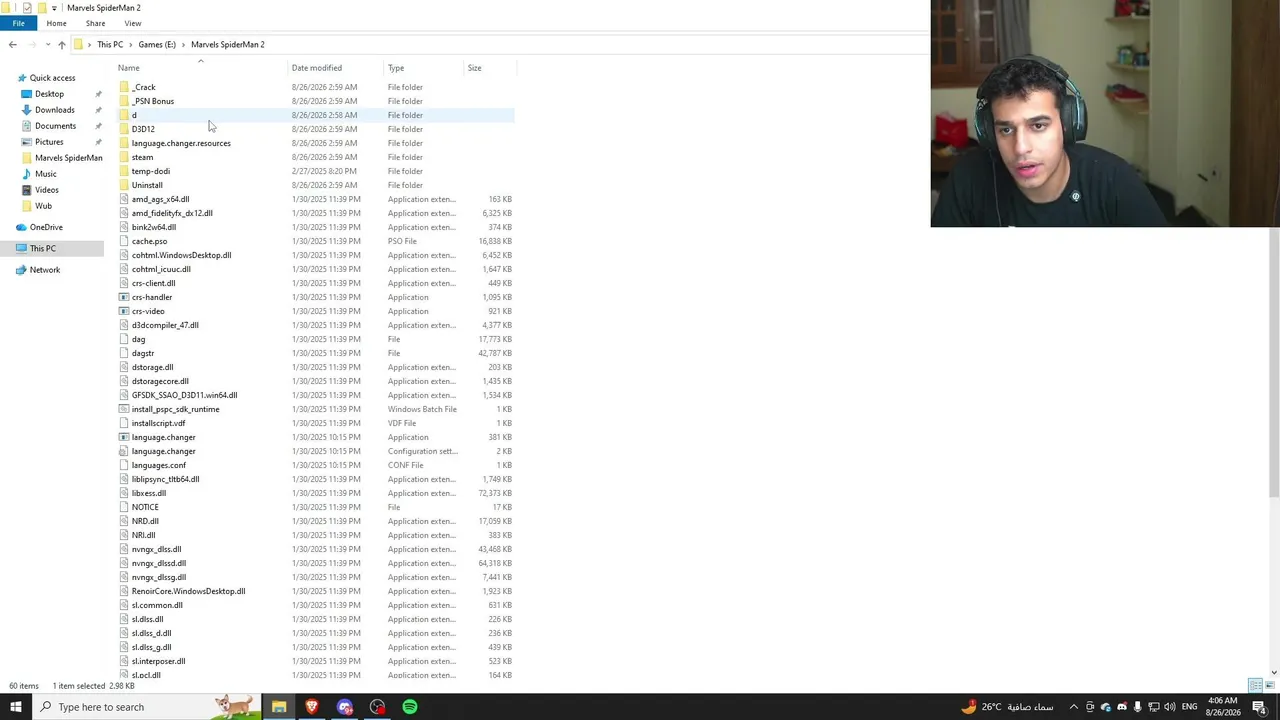Select file installscript.vdf
Image resolution: width=1280 pixels, height=720 pixels.
point(158,423)
